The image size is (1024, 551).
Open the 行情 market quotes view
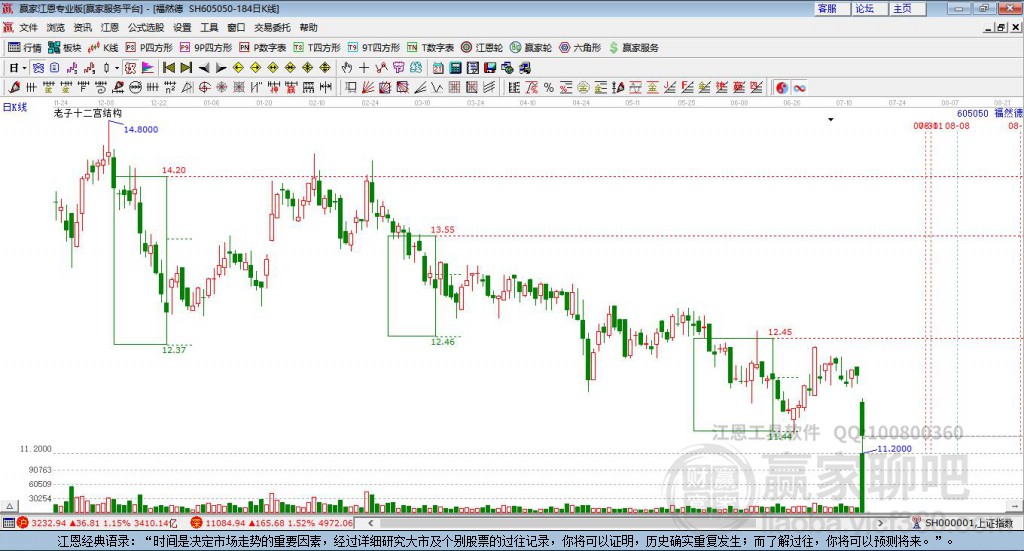click(x=24, y=48)
